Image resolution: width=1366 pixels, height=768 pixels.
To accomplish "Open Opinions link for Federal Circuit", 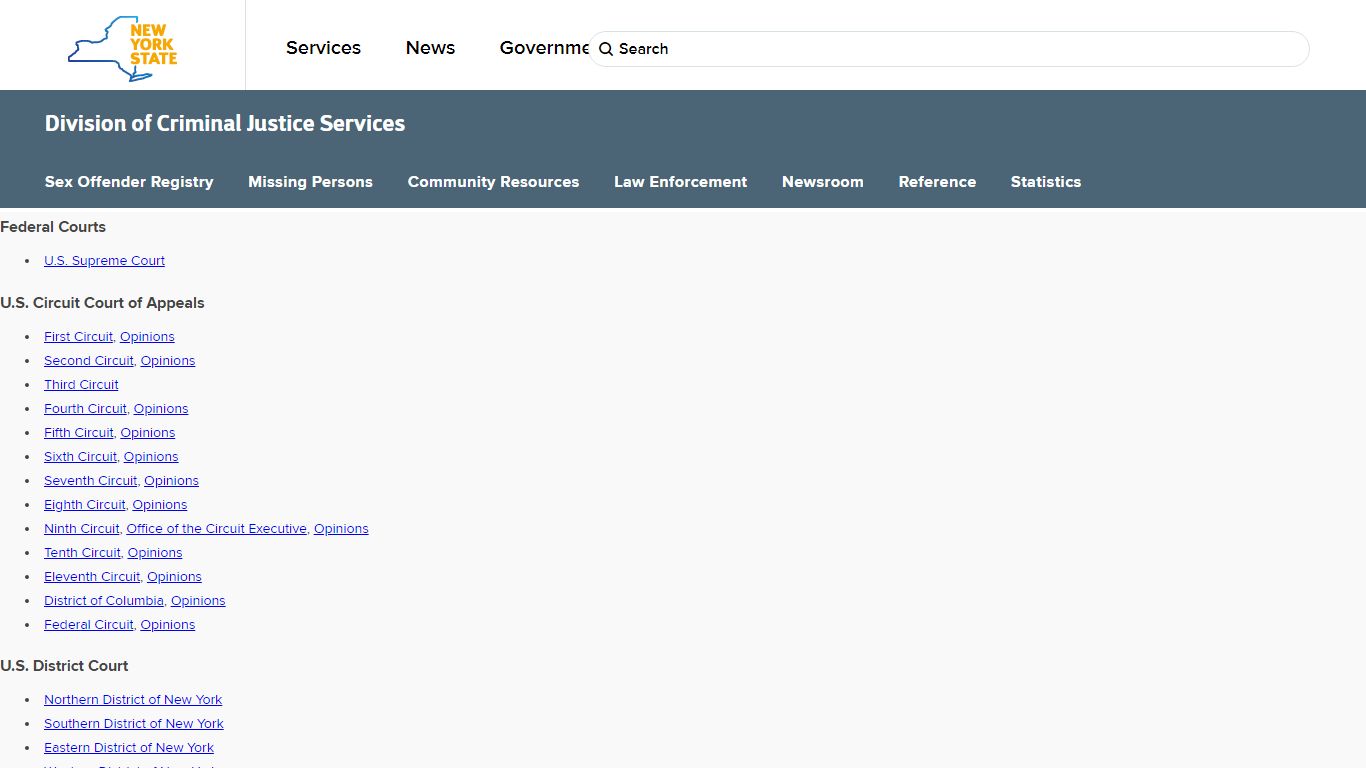I will [x=168, y=625].
